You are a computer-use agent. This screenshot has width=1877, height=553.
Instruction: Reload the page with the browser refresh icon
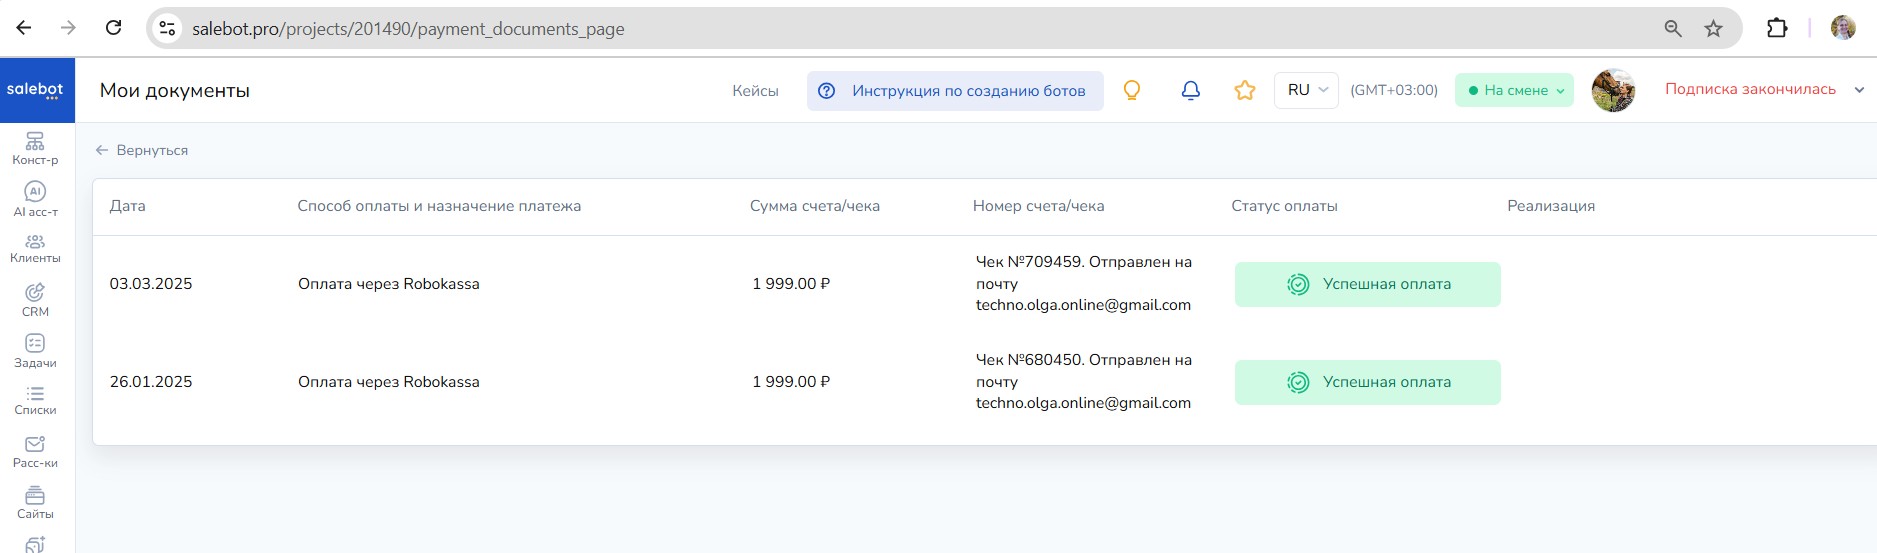(114, 28)
